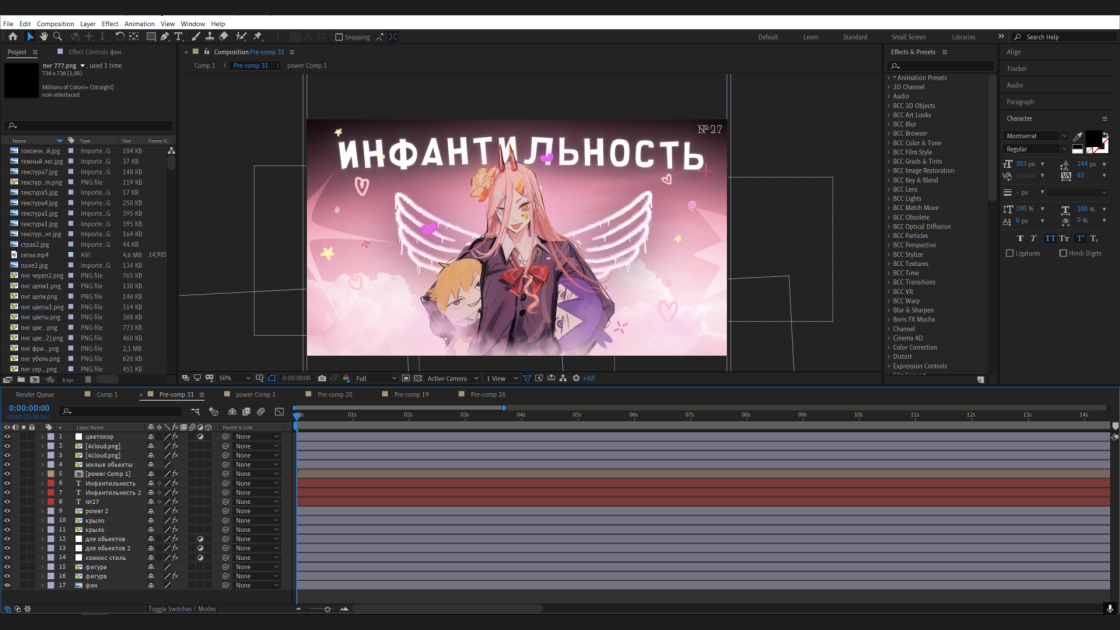Select the Small Screen workspace
Screen dimensions: 1120x630
click(908, 37)
